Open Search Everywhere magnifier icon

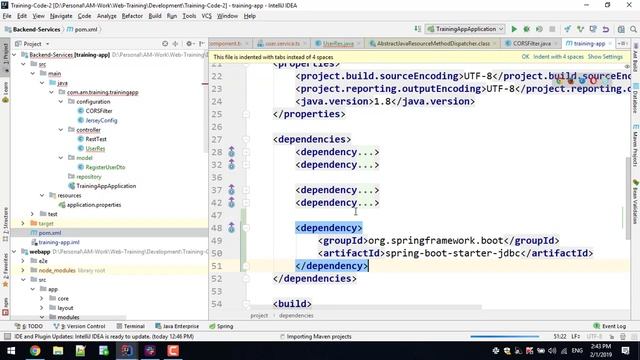[x=633, y=29]
